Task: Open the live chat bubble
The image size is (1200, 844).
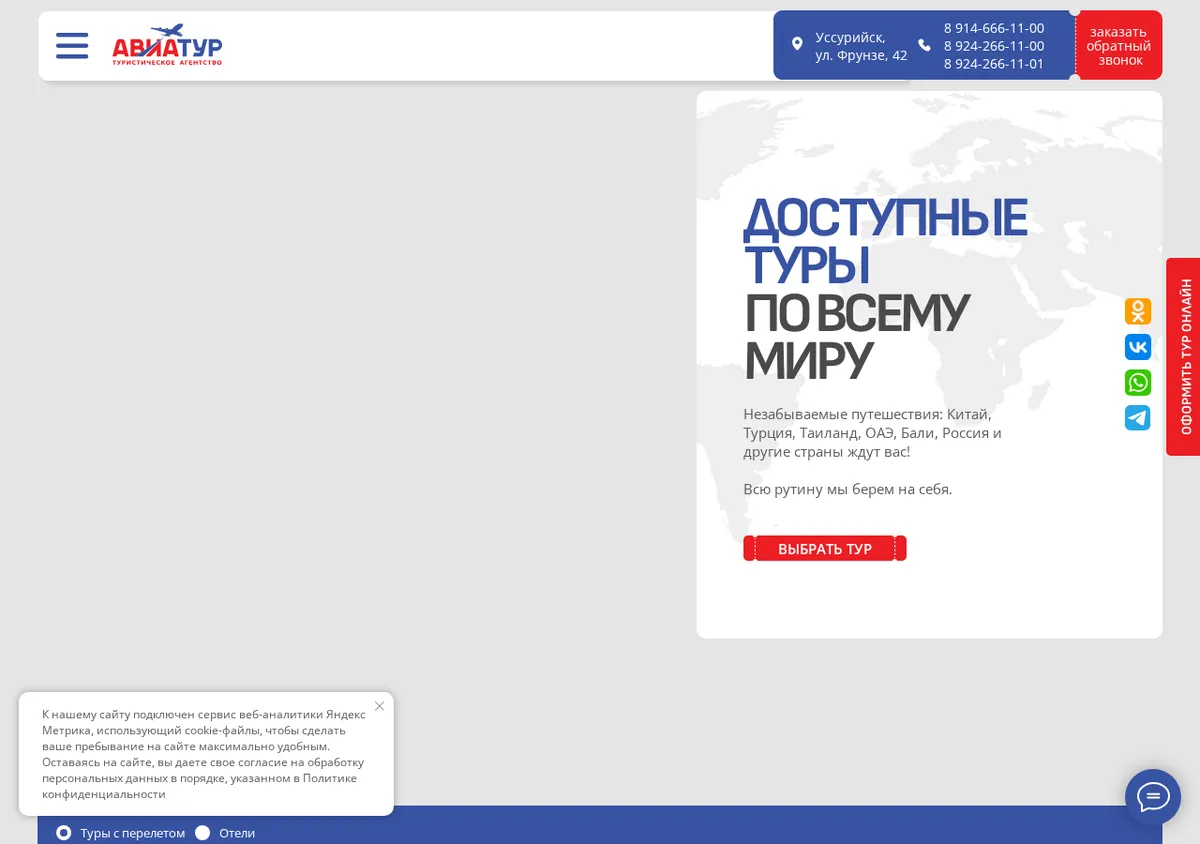Action: click(x=1153, y=797)
